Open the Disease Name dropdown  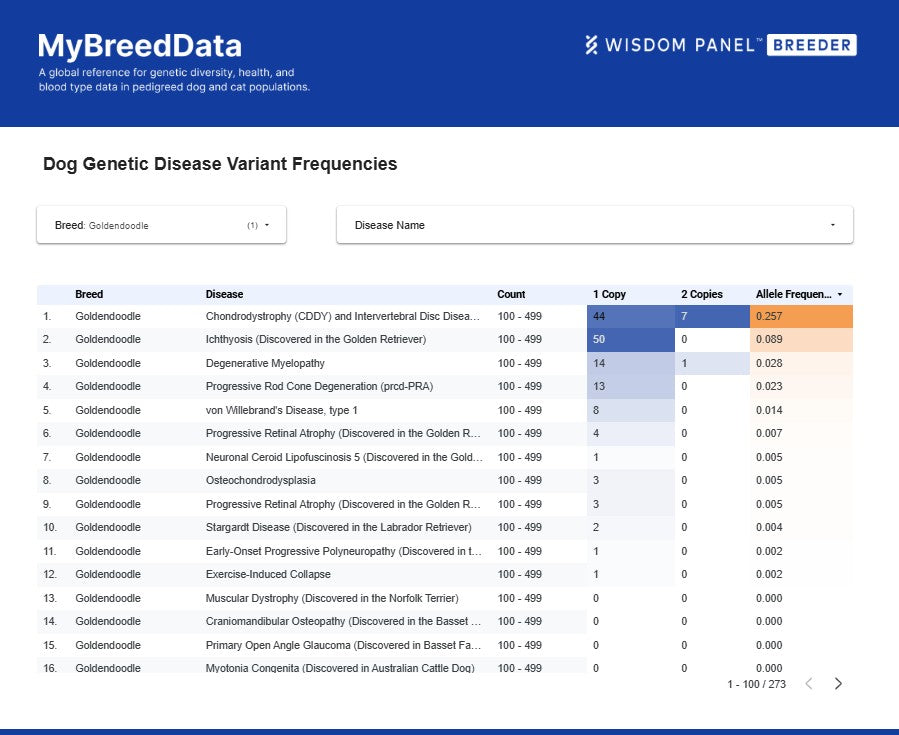[x=595, y=225]
